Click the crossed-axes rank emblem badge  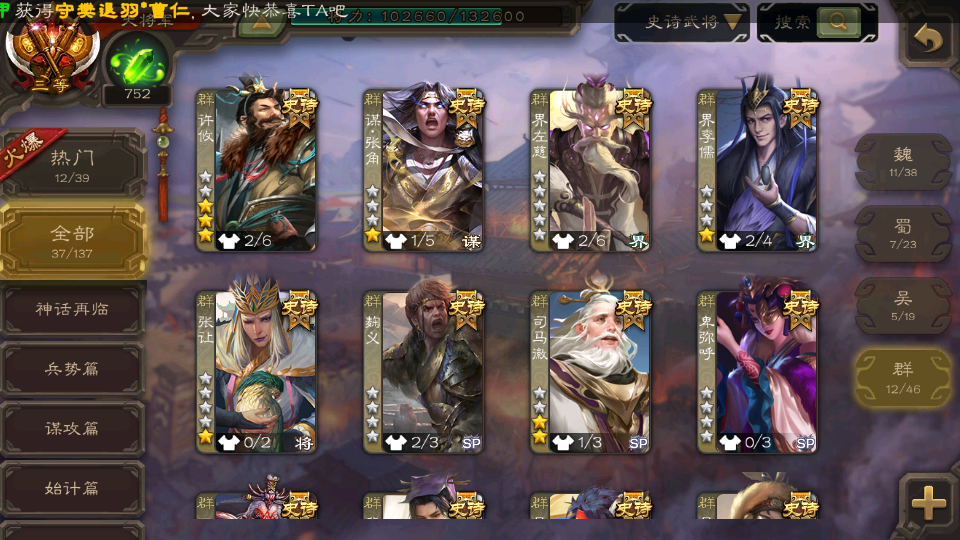tap(52, 57)
